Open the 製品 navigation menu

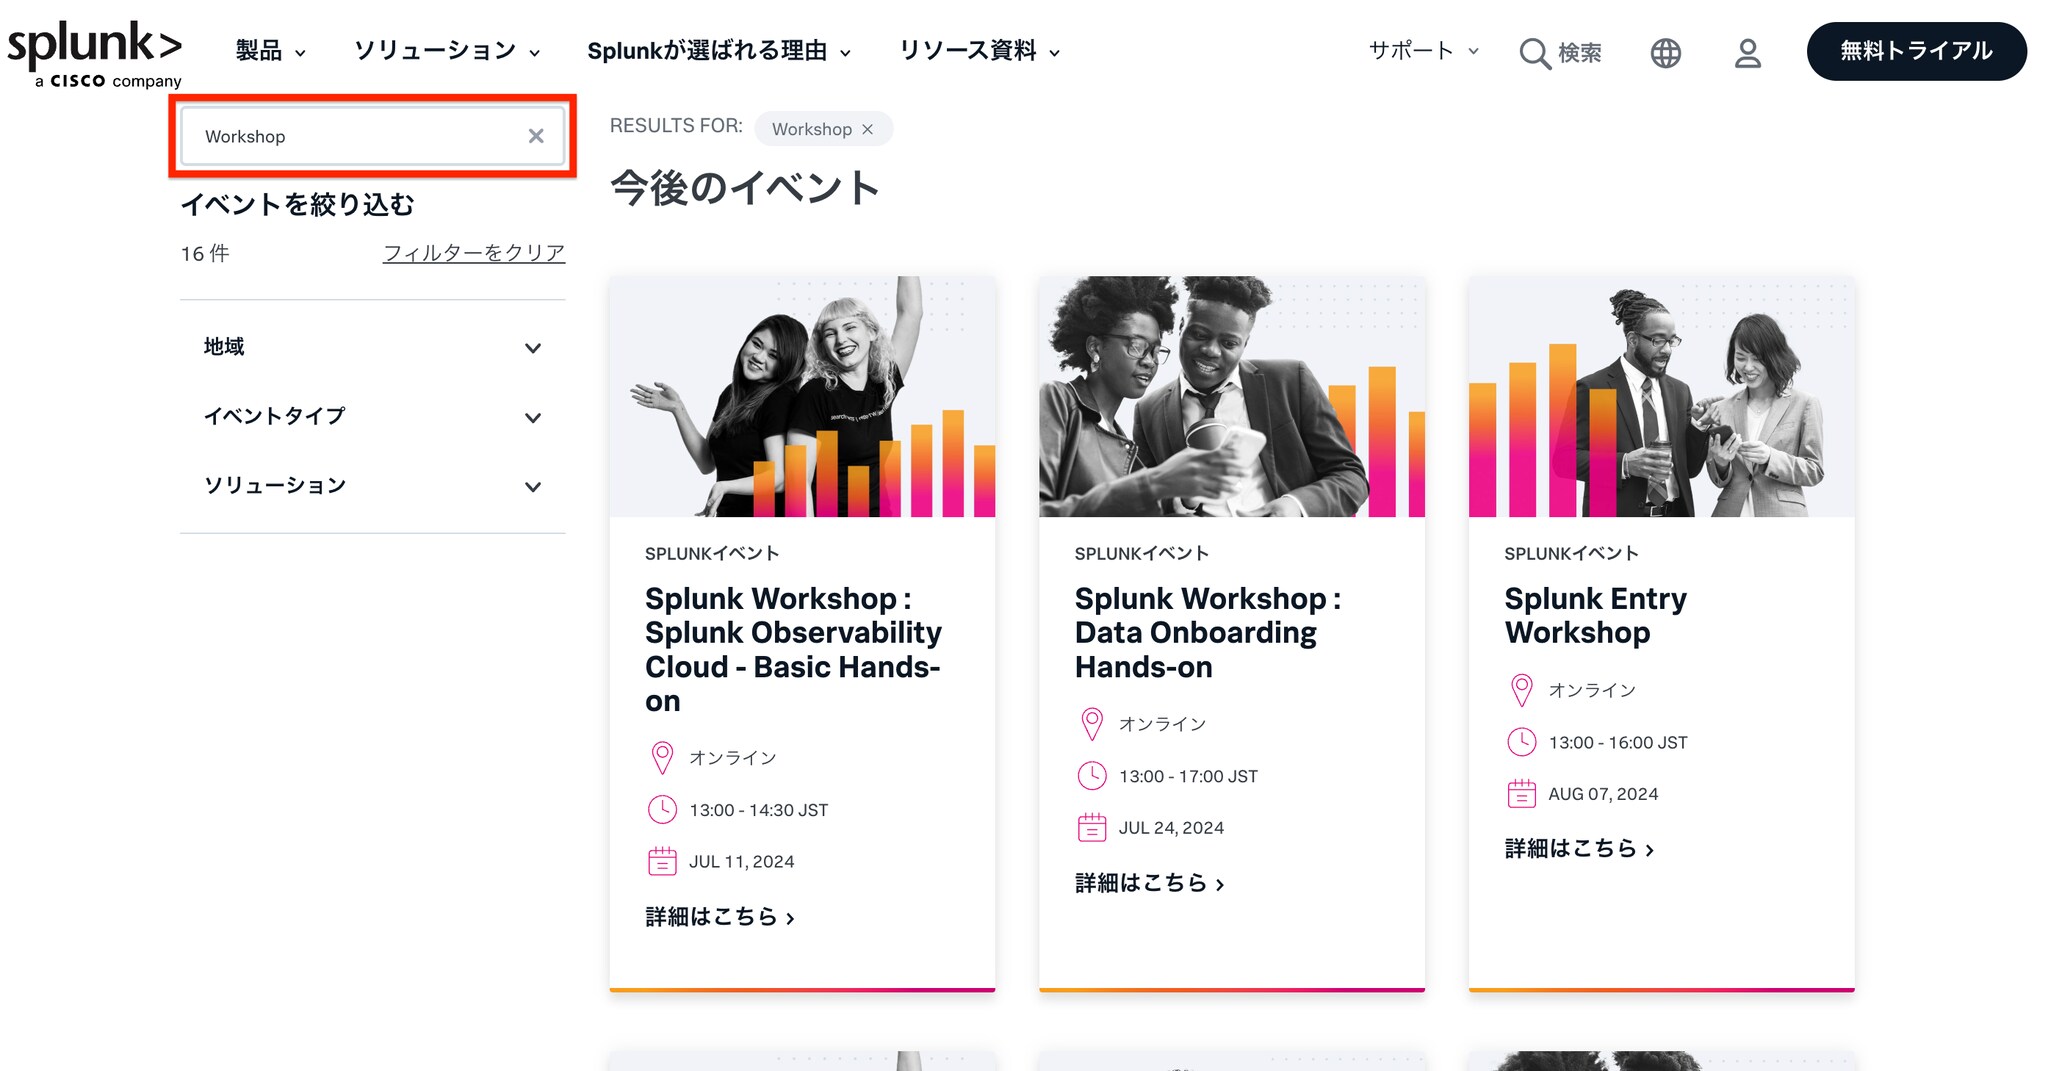click(270, 51)
